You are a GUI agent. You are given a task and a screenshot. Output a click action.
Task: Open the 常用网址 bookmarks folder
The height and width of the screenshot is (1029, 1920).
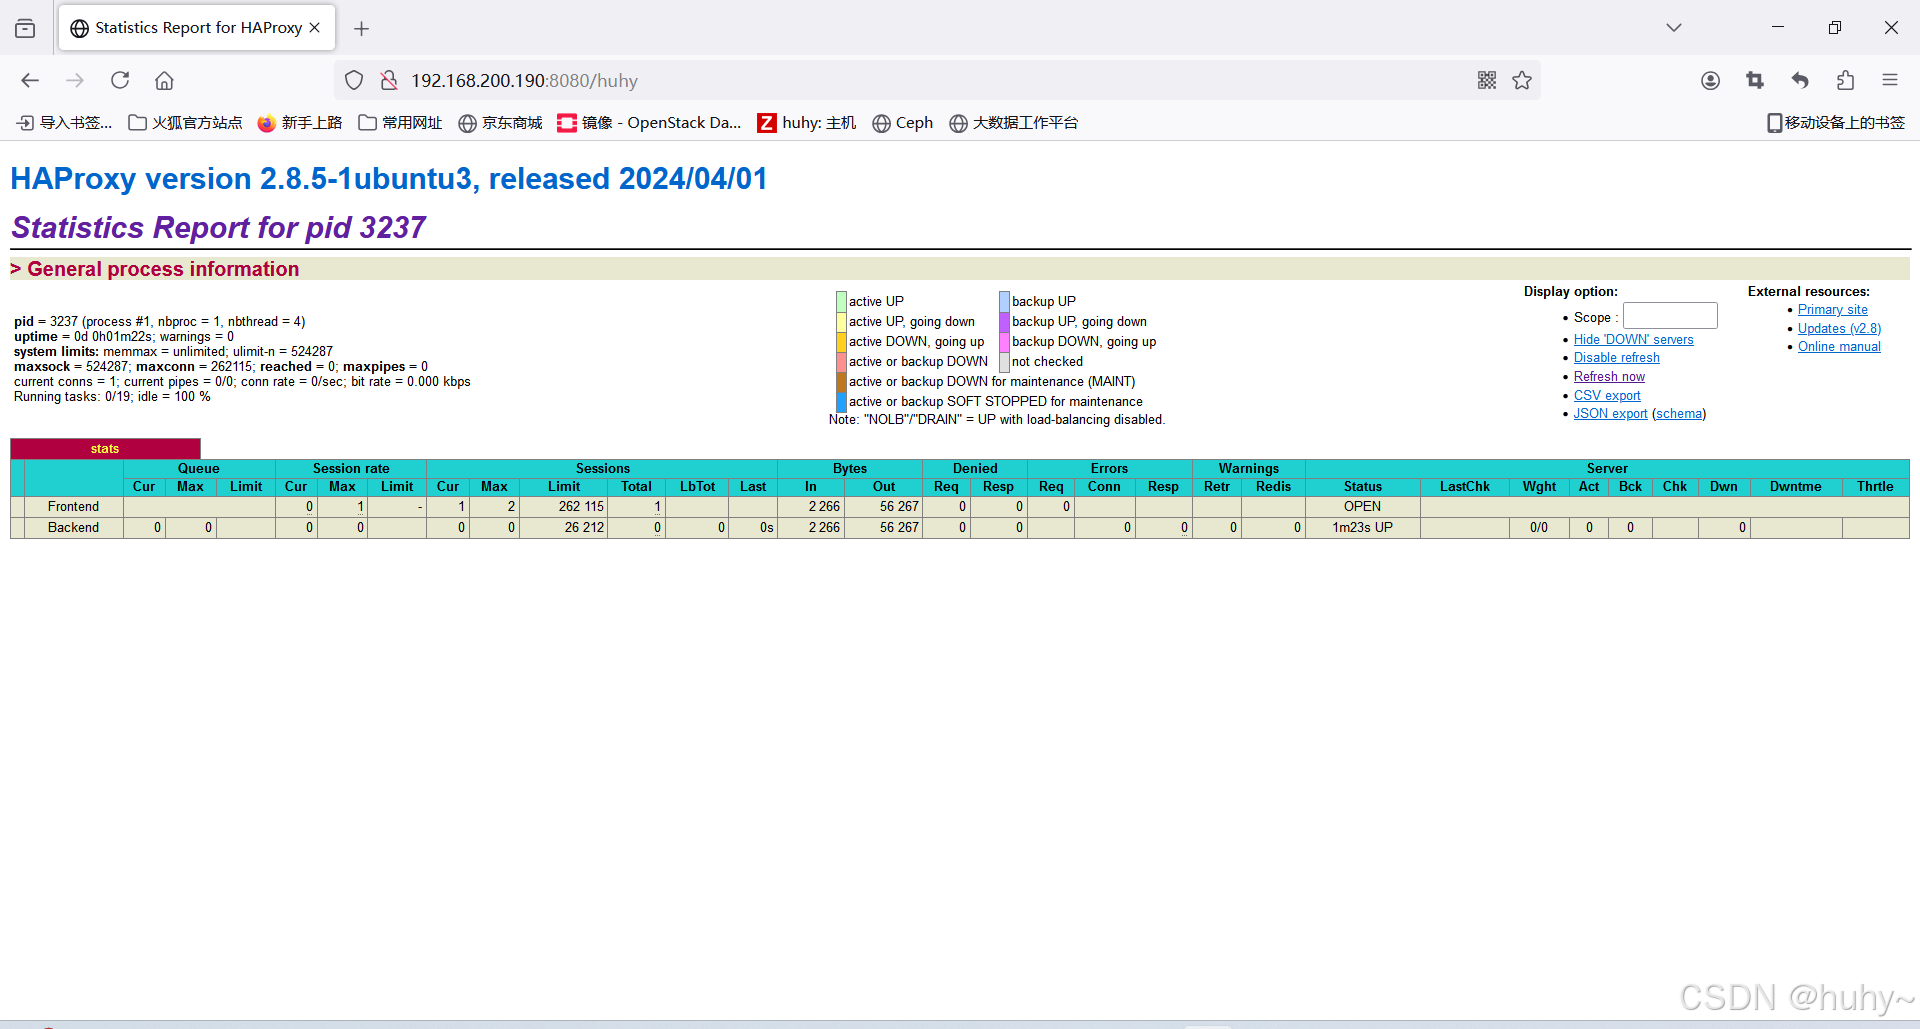pos(401,122)
